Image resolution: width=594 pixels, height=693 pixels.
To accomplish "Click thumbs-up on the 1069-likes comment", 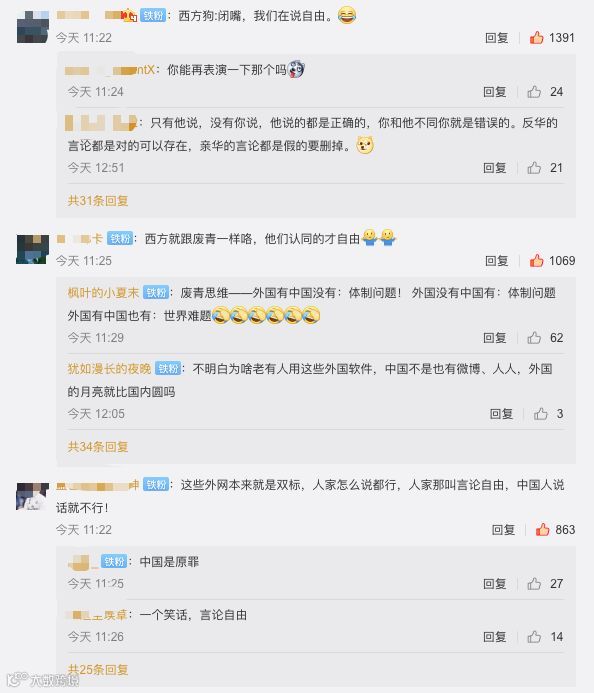I will (537, 260).
